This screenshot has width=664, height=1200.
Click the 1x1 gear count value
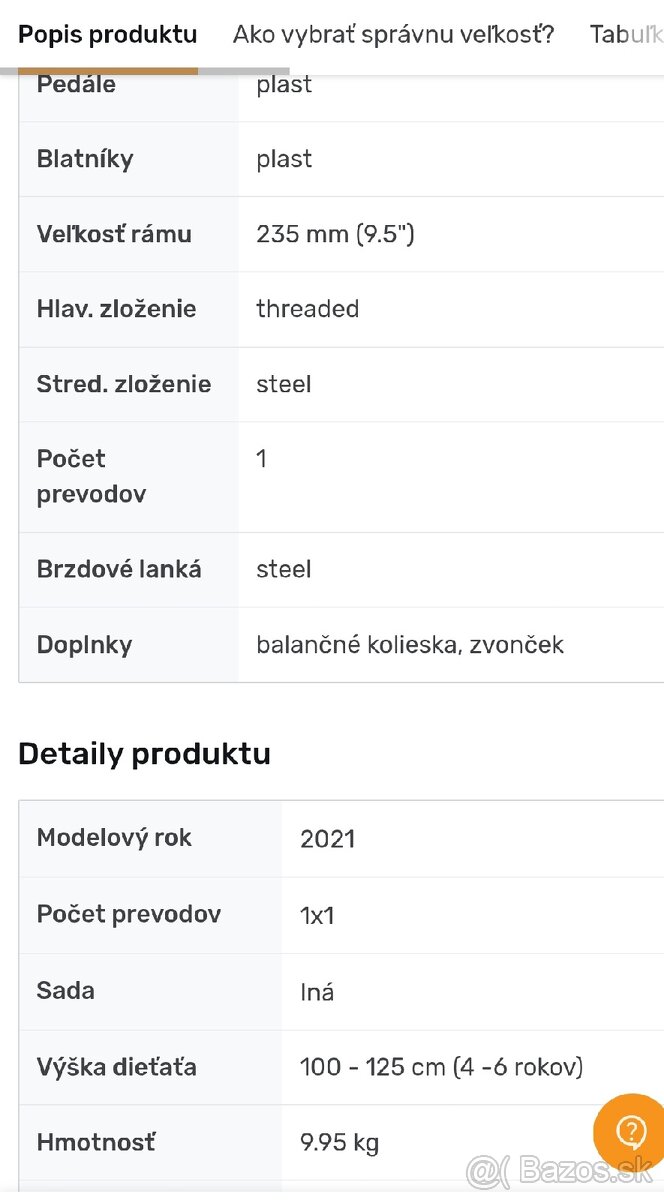click(x=317, y=915)
